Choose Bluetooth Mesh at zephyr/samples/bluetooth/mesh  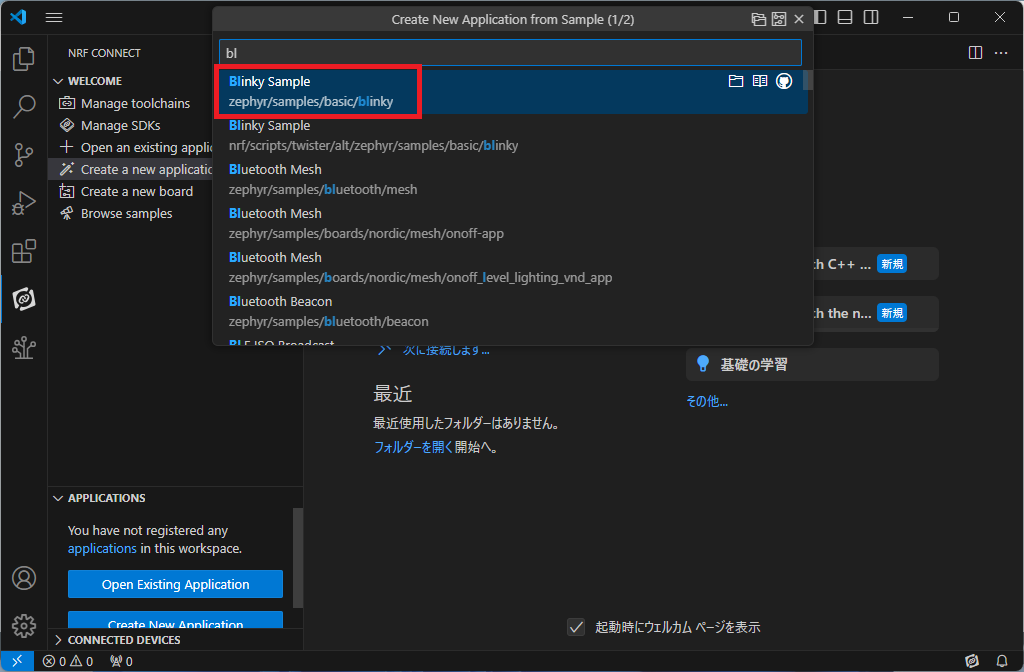pyautogui.click(x=511, y=180)
